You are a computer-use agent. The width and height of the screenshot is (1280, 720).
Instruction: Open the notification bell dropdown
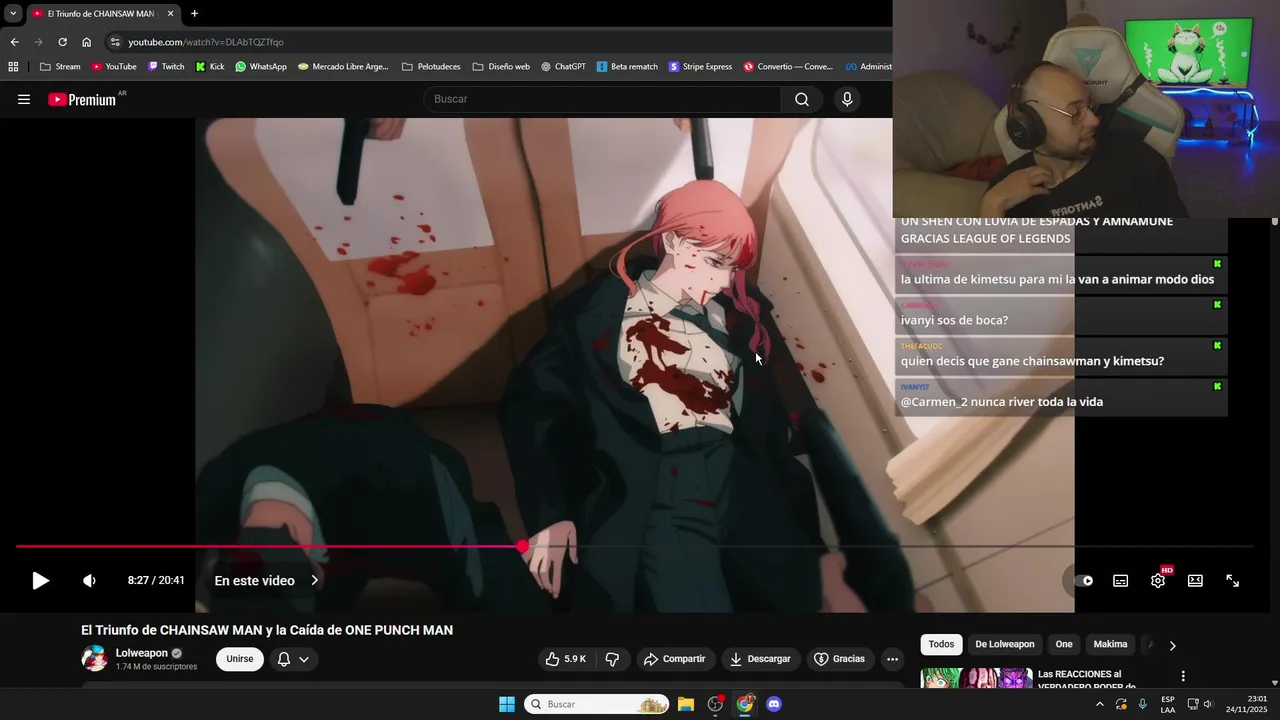coord(293,659)
